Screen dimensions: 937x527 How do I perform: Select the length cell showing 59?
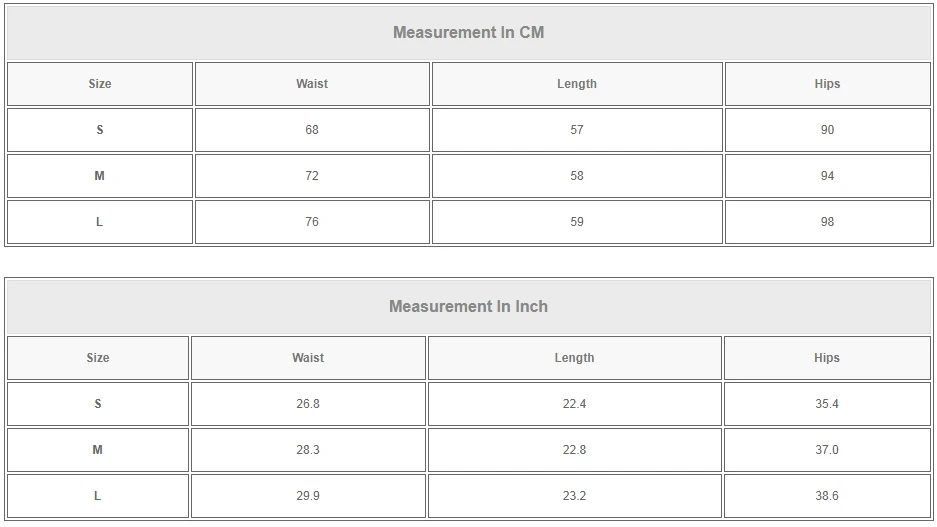[577, 222]
